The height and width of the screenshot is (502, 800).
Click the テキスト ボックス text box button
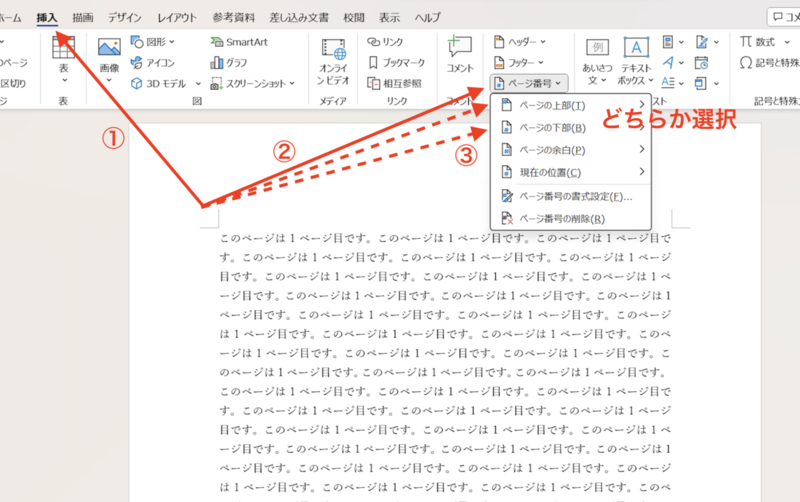click(x=636, y=62)
